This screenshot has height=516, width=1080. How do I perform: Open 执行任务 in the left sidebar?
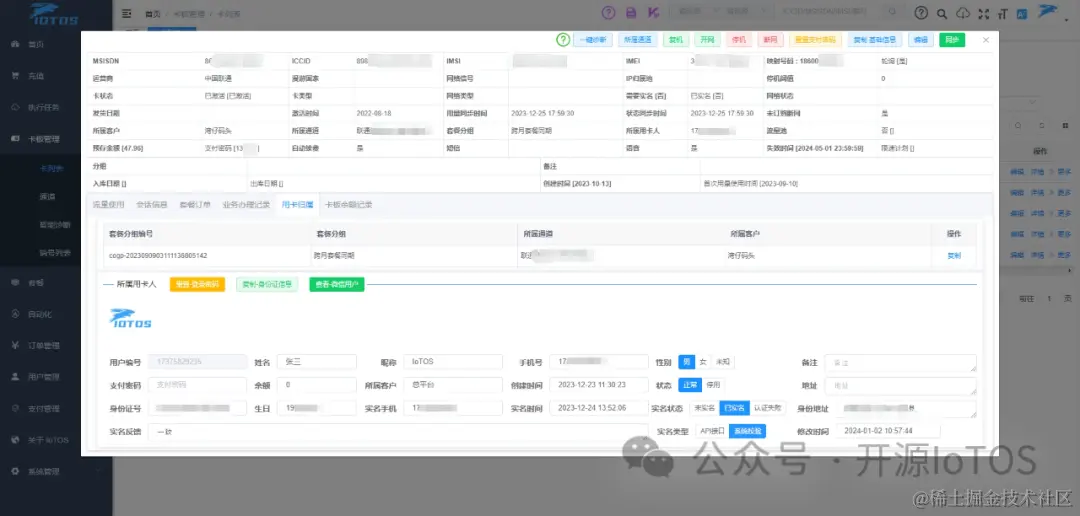click(x=43, y=107)
